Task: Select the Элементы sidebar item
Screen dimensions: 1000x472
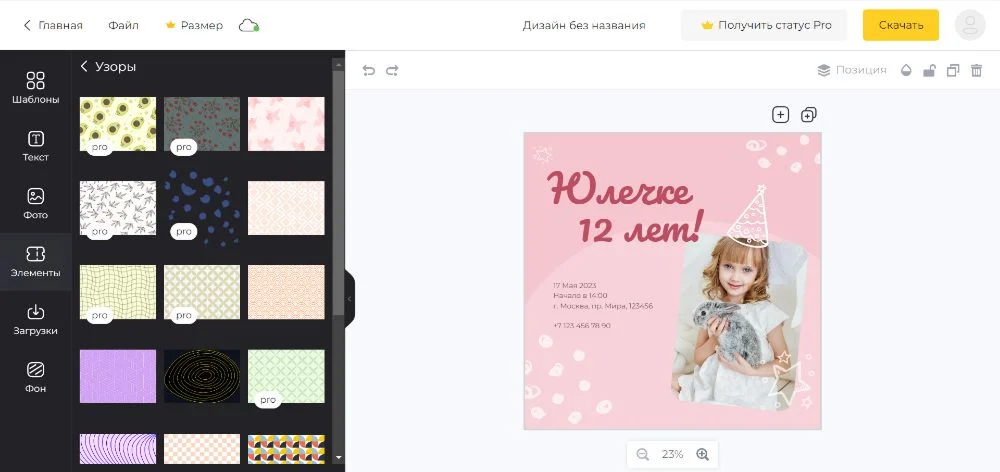Action: point(36,262)
